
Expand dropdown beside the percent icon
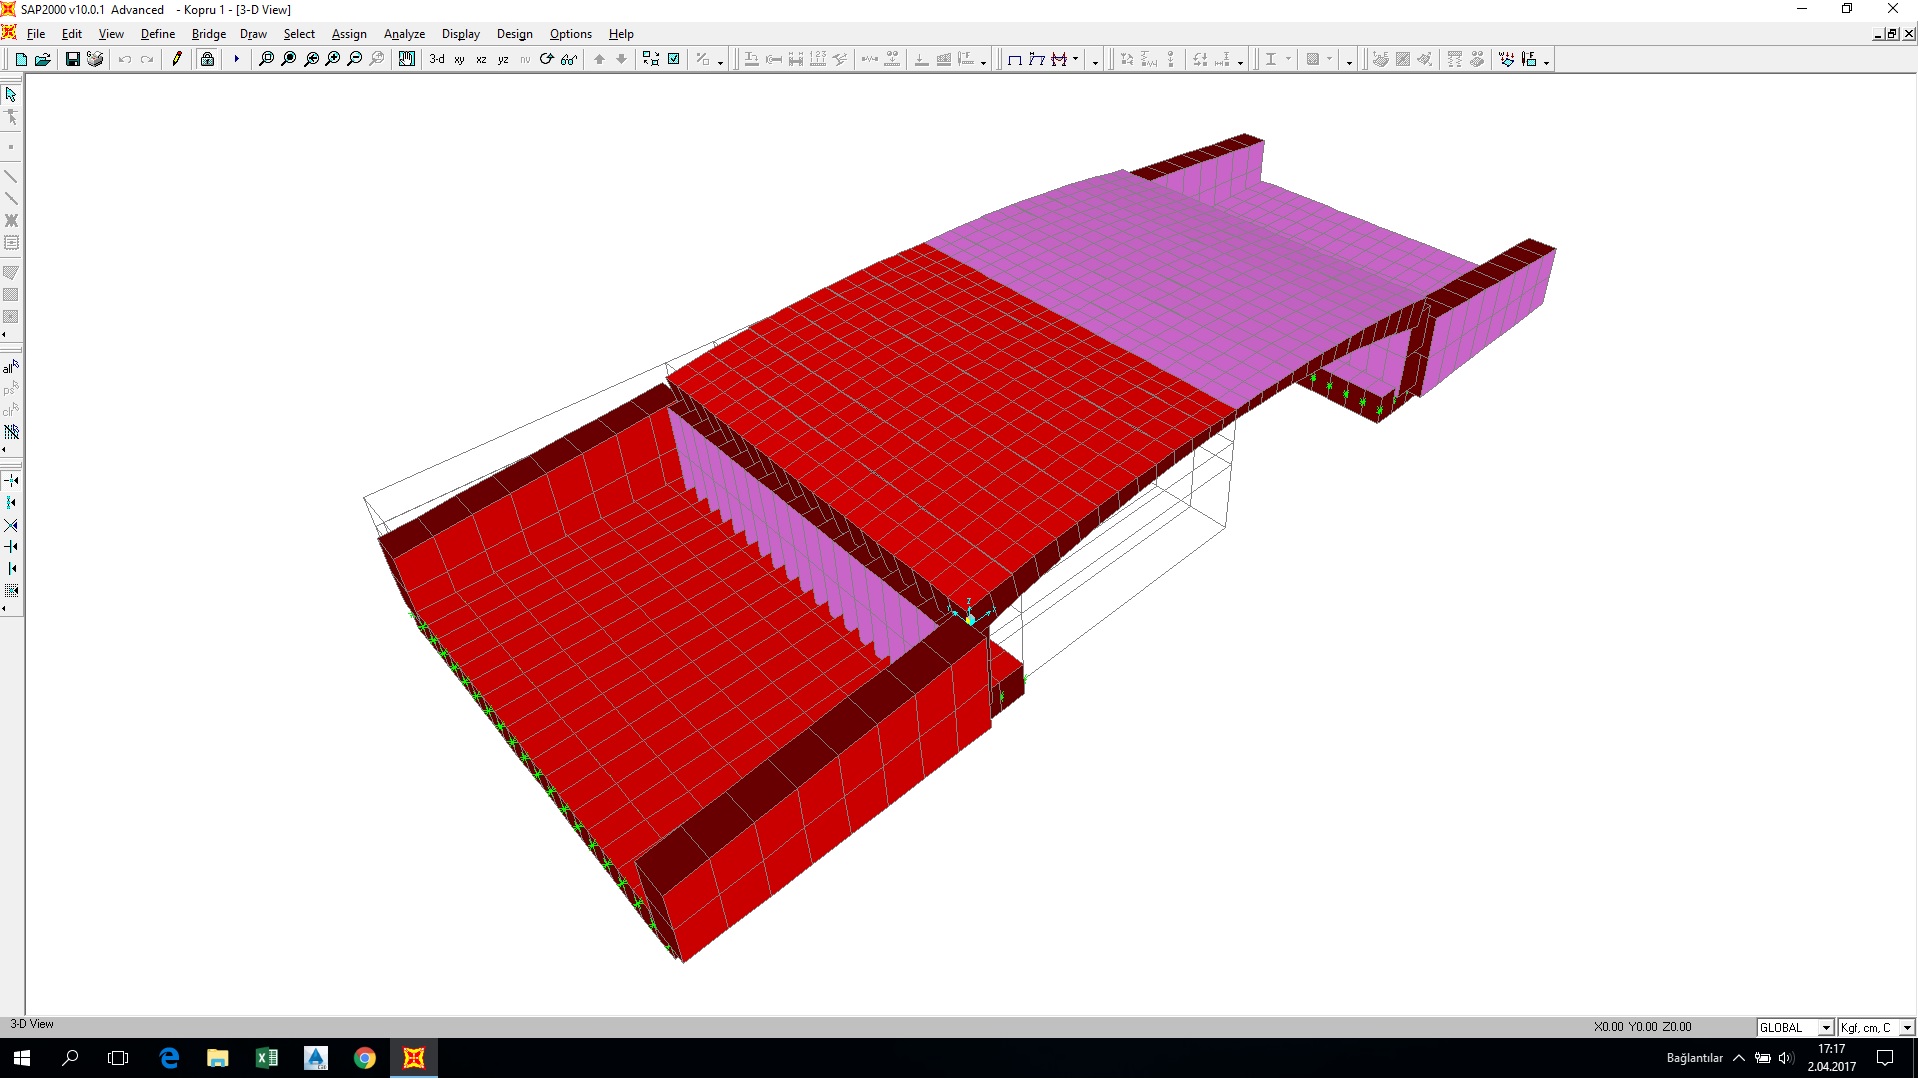click(720, 62)
